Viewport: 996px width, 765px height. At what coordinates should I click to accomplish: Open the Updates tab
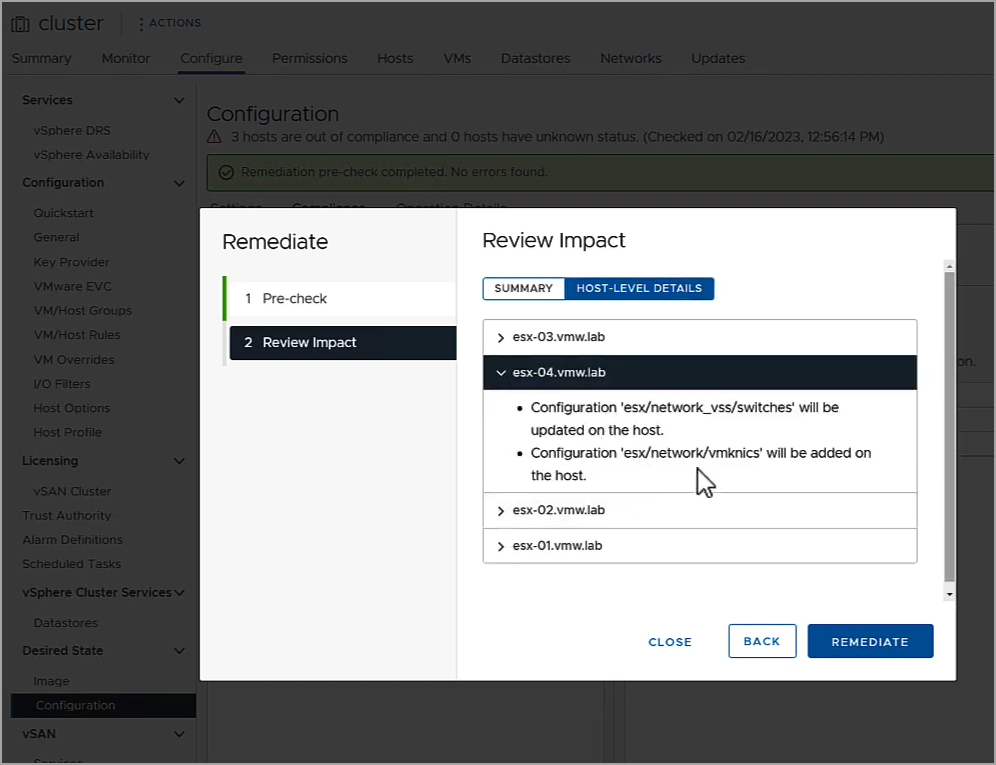pos(718,58)
